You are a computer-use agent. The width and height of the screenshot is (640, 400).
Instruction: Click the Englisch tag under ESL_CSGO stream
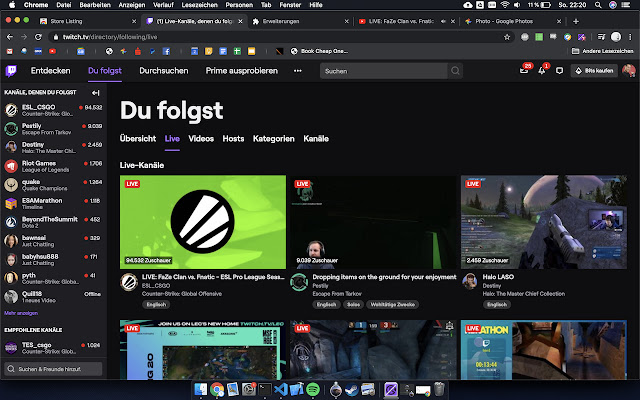click(156, 304)
